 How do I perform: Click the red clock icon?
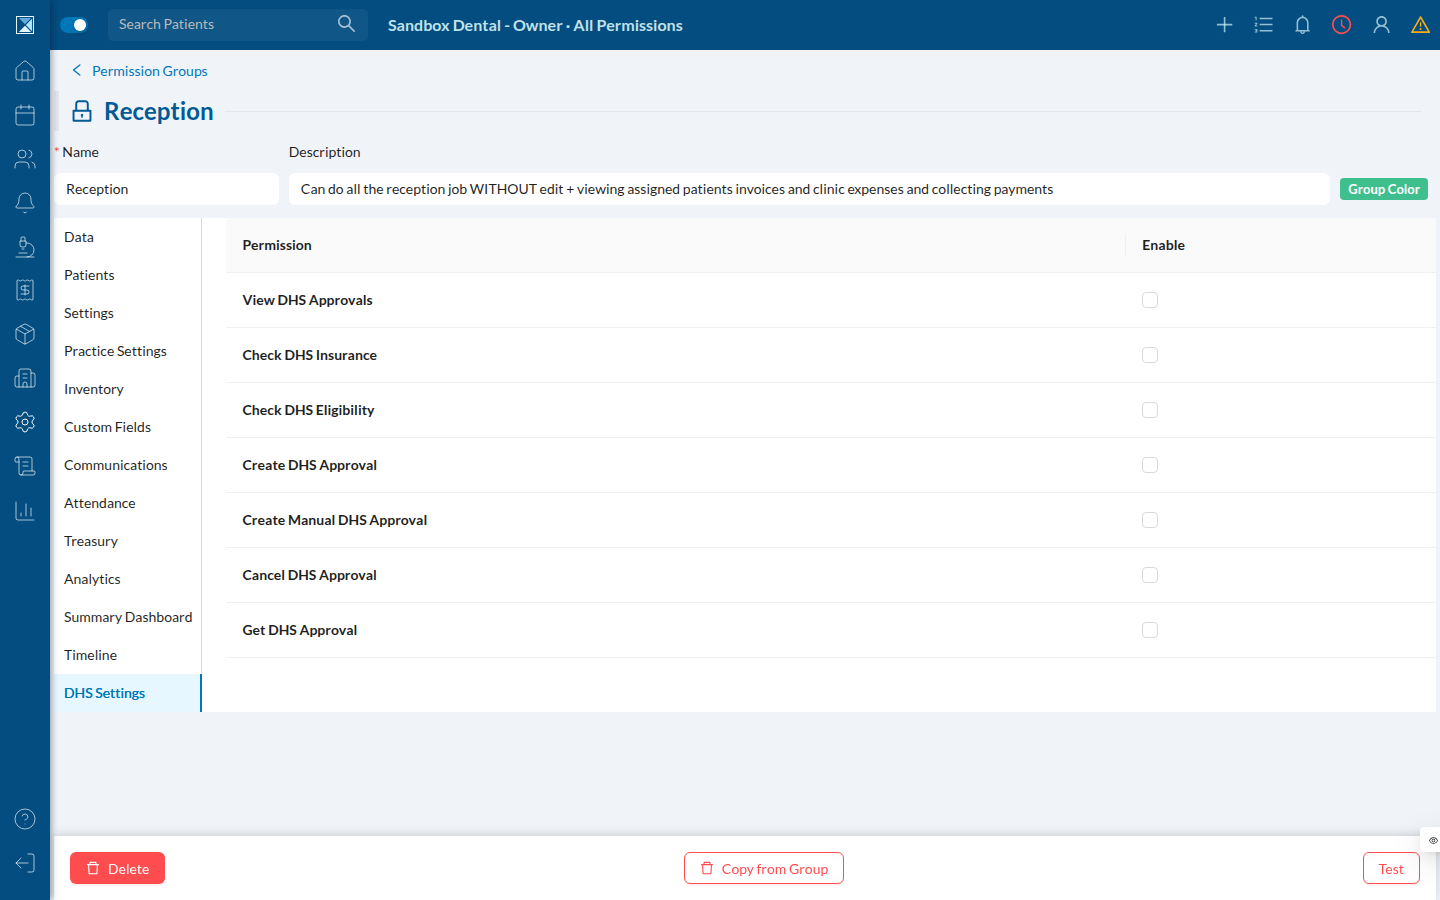[1341, 25]
